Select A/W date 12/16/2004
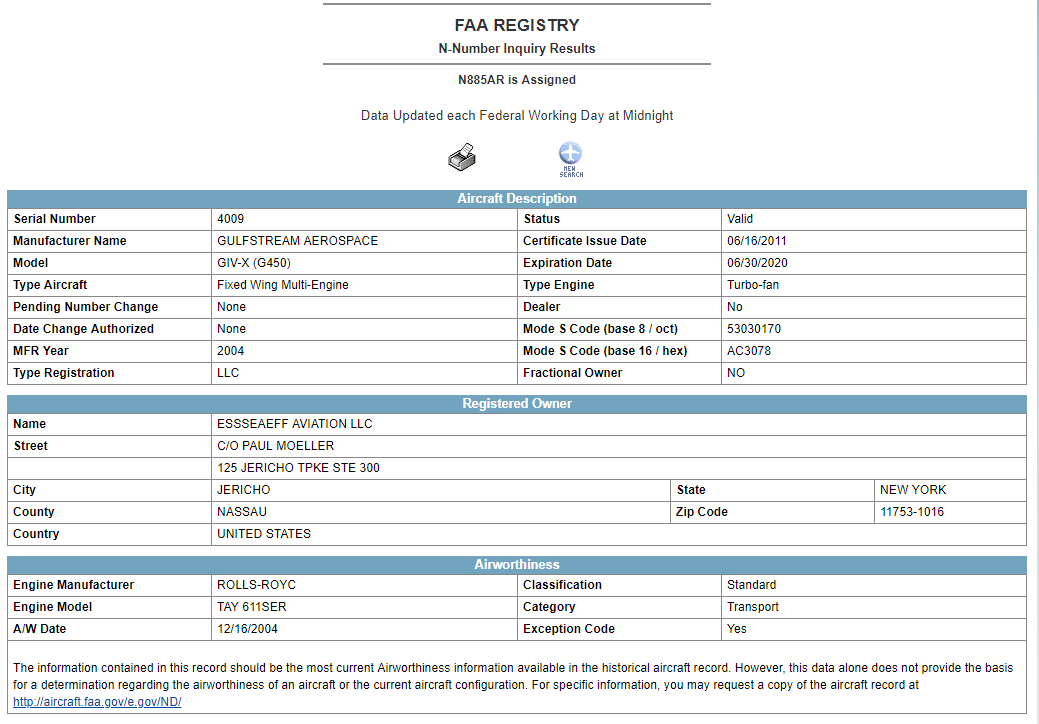The image size is (1039, 724). click(x=247, y=629)
